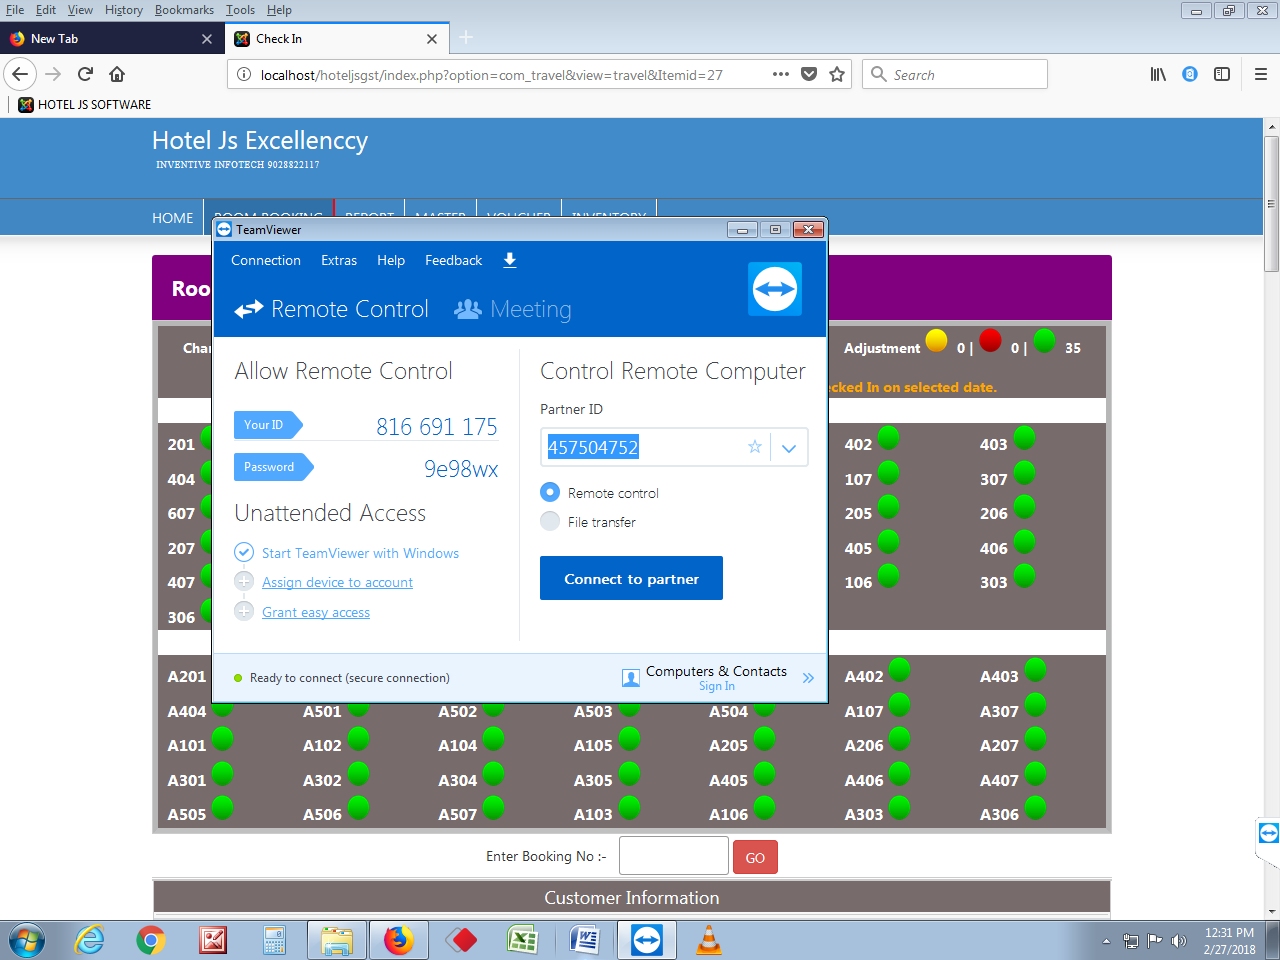This screenshot has width=1280, height=960.
Task: Click Connect to partner button
Action: (631, 578)
